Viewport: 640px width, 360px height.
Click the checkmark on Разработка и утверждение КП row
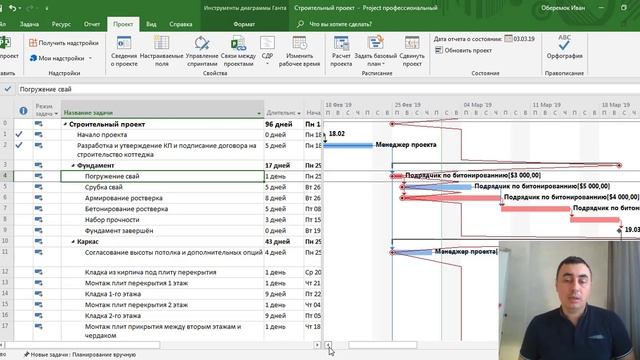[x=19, y=145]
